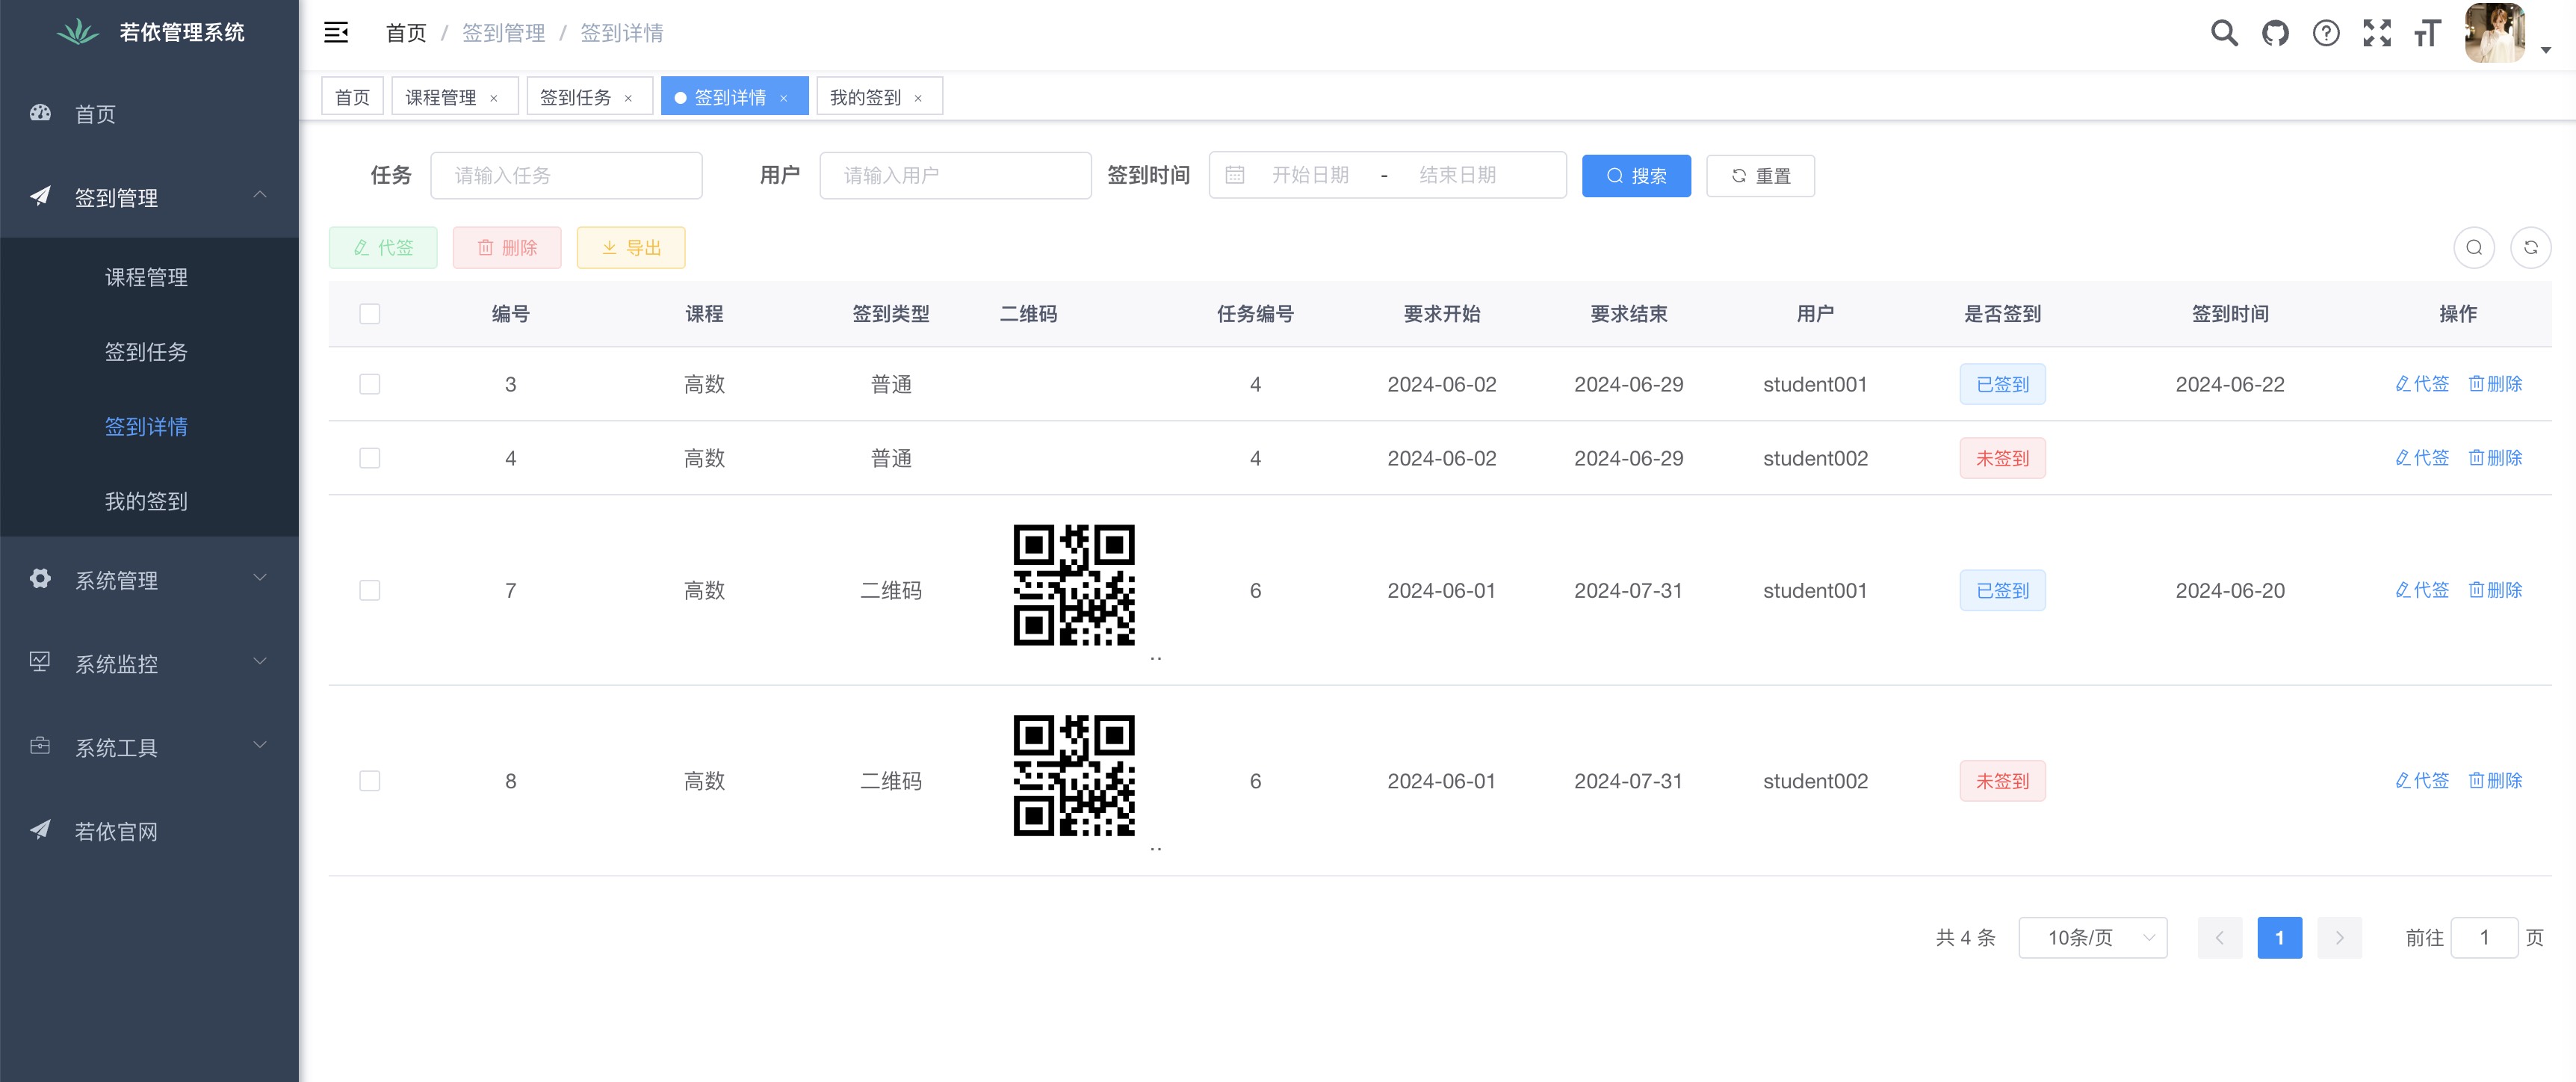Click 删除 for row 编号 7
2576x1082 pixels.
pyautogui.click(x=2495, y=590)
